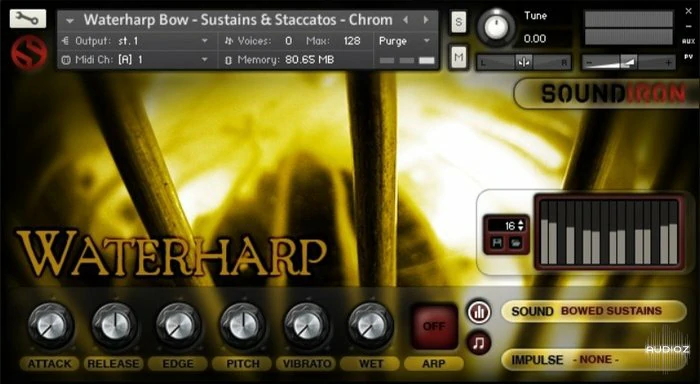
Task: Open the Purge dropdown menu
Action: pyautogui.click(x=404, y=41)
